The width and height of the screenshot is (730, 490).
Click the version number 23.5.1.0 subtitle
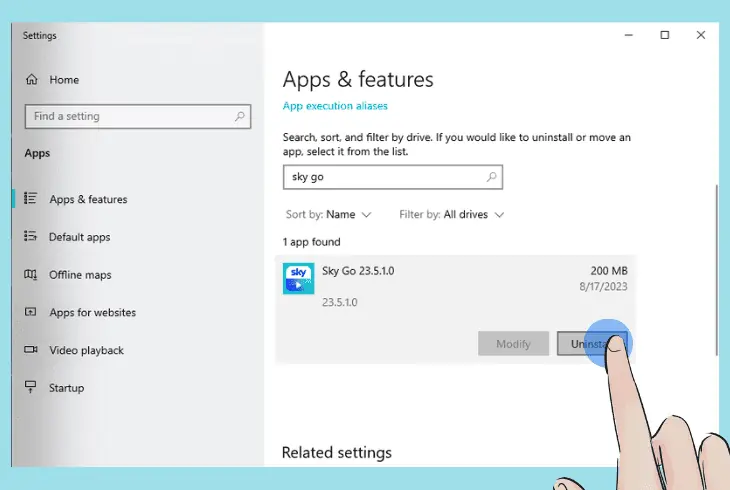click(339, 302)
